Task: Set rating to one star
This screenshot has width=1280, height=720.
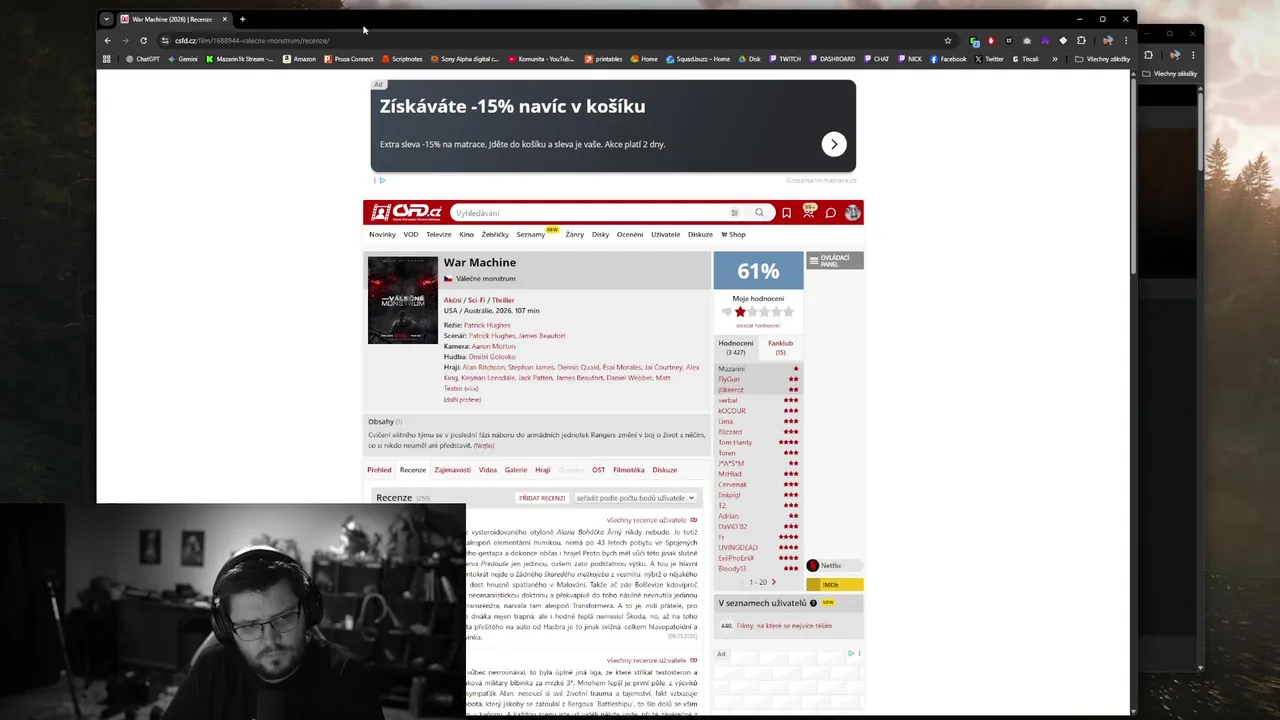Action: [740, 312]
